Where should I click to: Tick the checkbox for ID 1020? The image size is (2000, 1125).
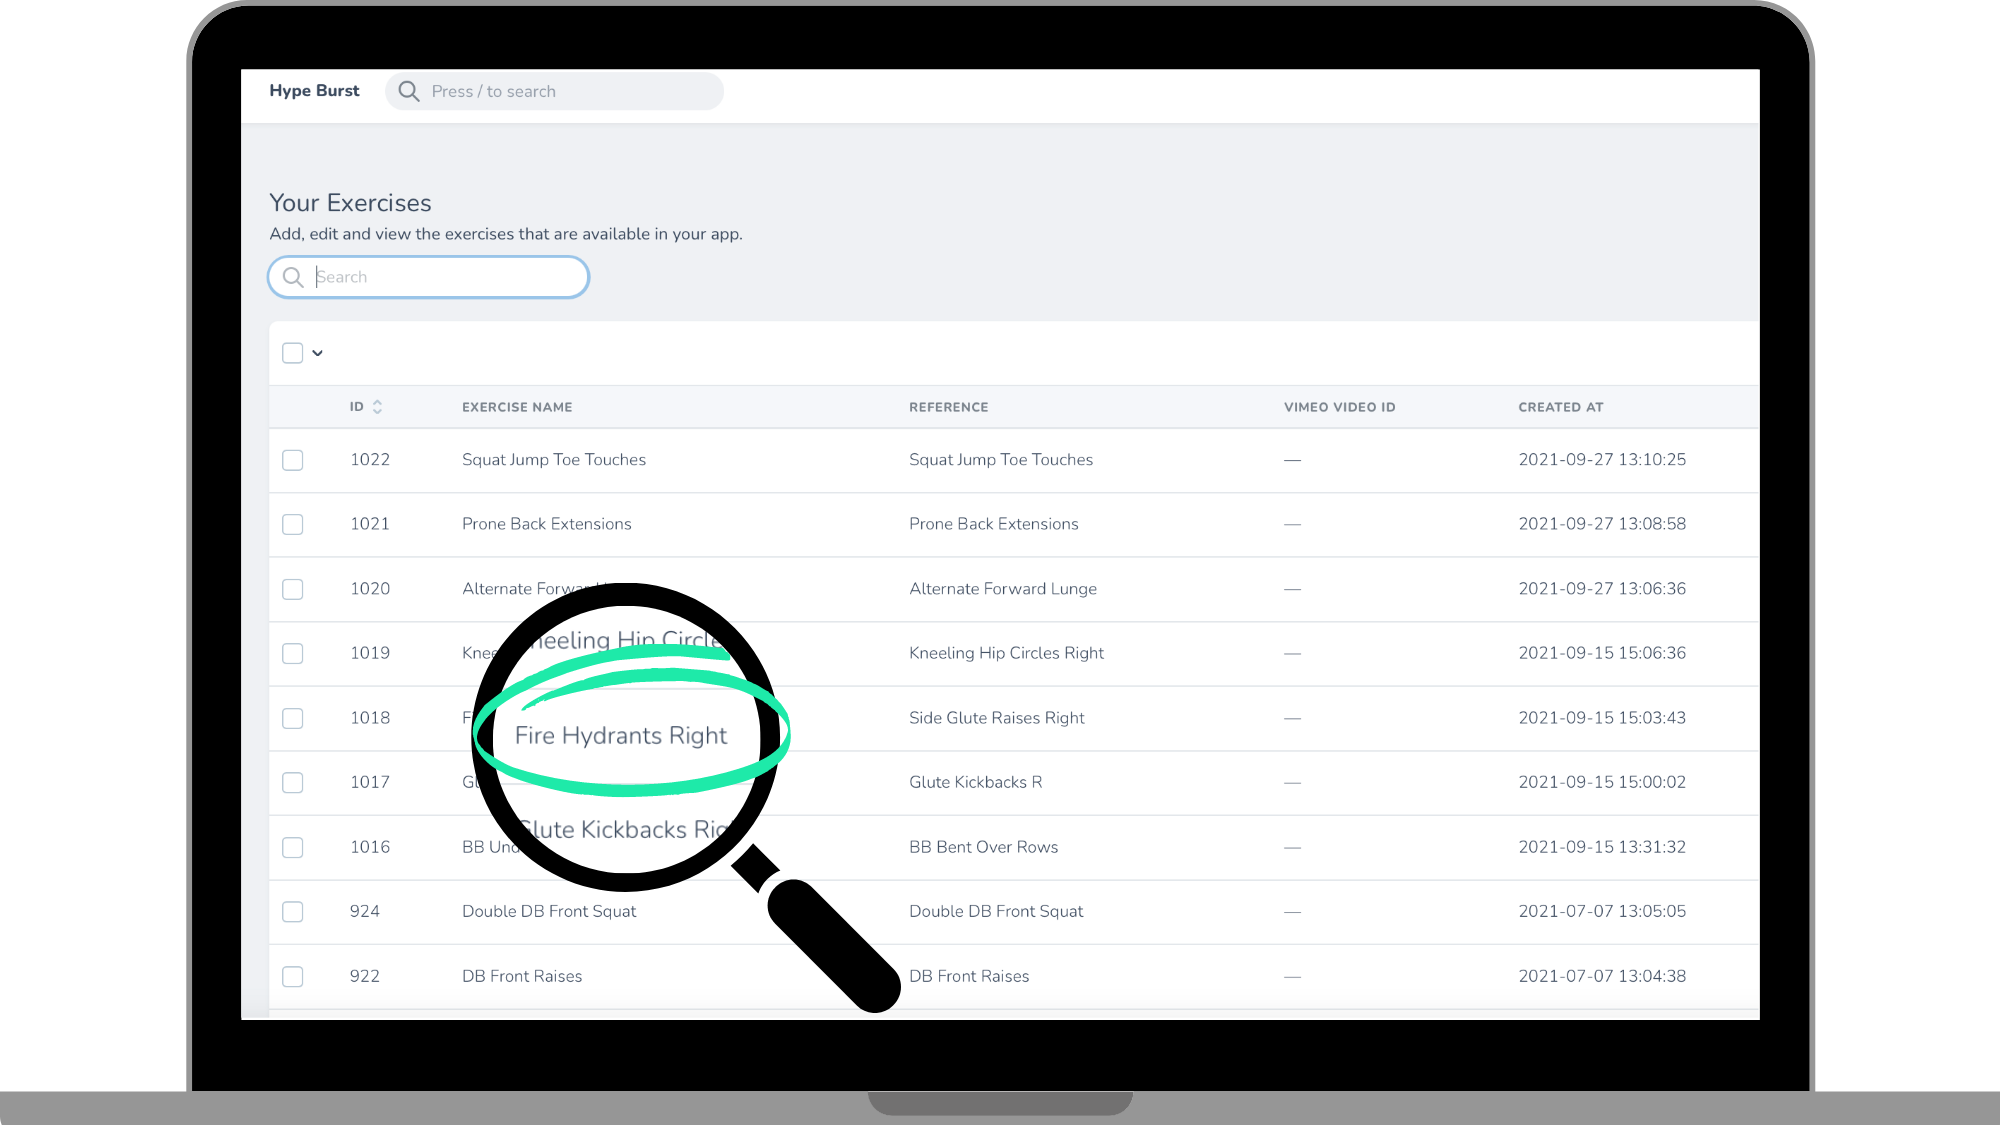pyautogui.click(x=292, y=589)
